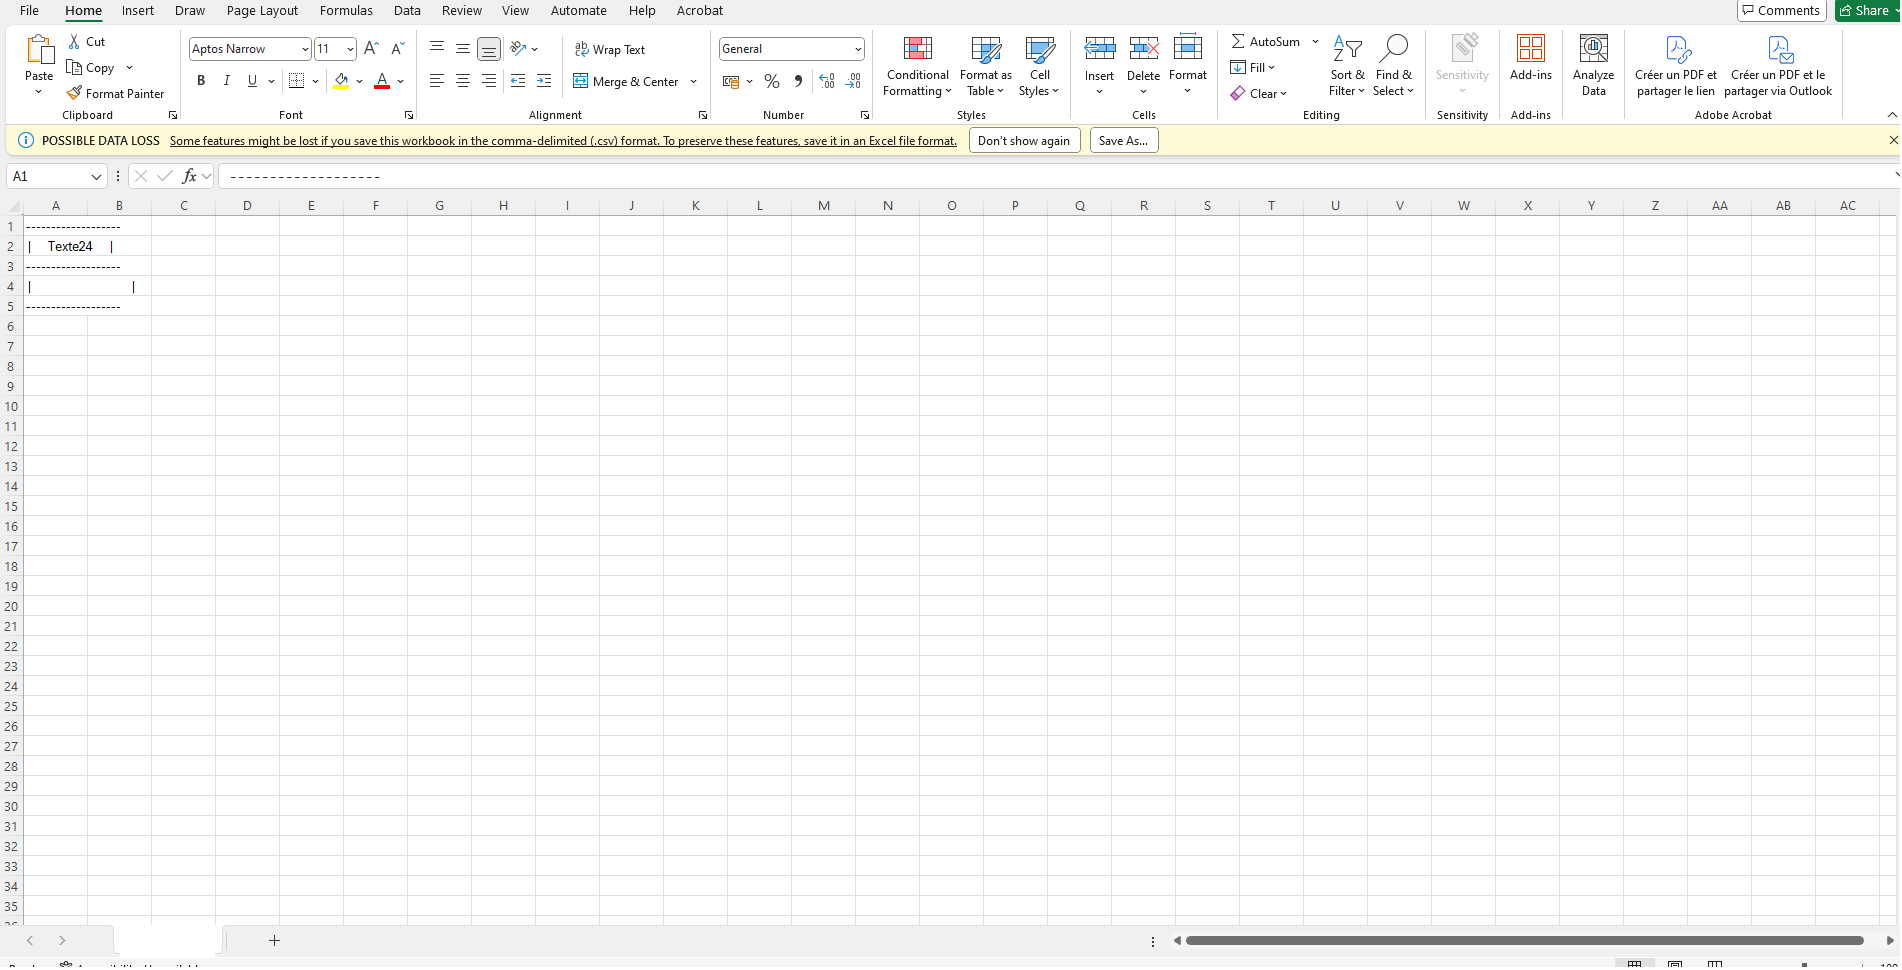The width and height of the screenshot is (1902, 970).
Task: Click the Orientation text rotation icon
Action: coord(518,49)
